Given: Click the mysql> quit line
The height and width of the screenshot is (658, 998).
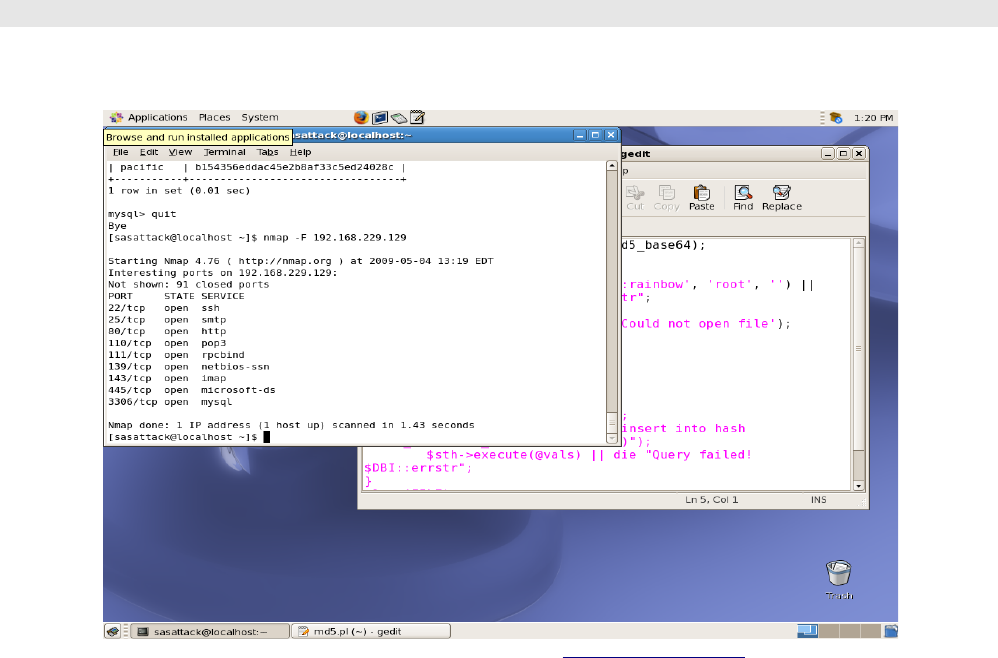Looking at the screenshot, I should [142, 214].
